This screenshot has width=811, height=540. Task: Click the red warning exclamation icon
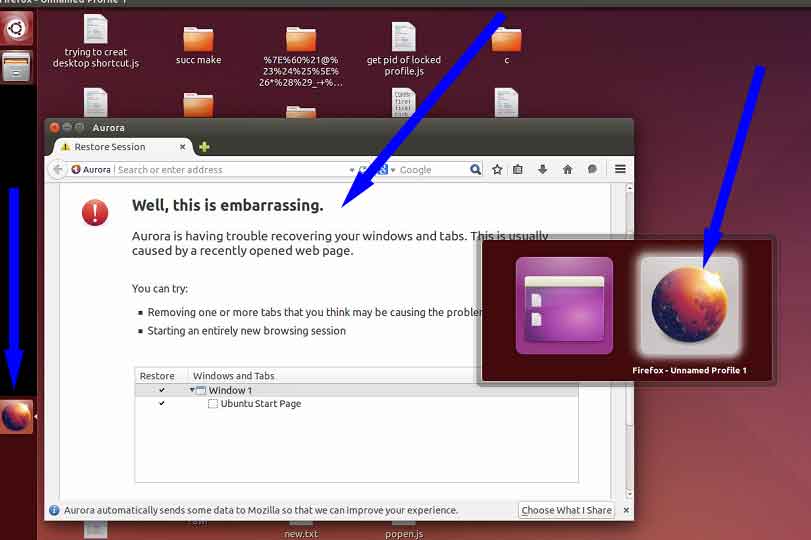(x=95, y=213)
